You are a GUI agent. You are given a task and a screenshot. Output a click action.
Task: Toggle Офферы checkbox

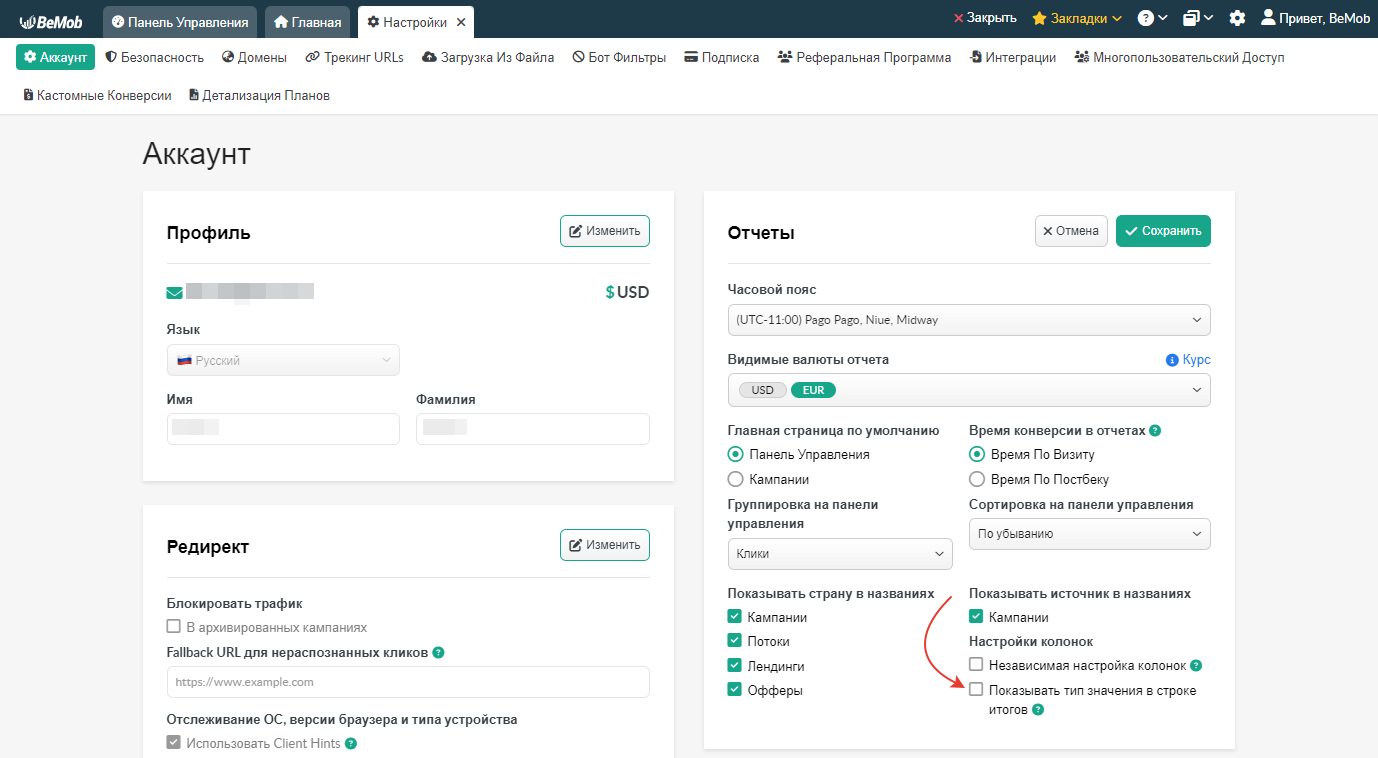point(734,690)
